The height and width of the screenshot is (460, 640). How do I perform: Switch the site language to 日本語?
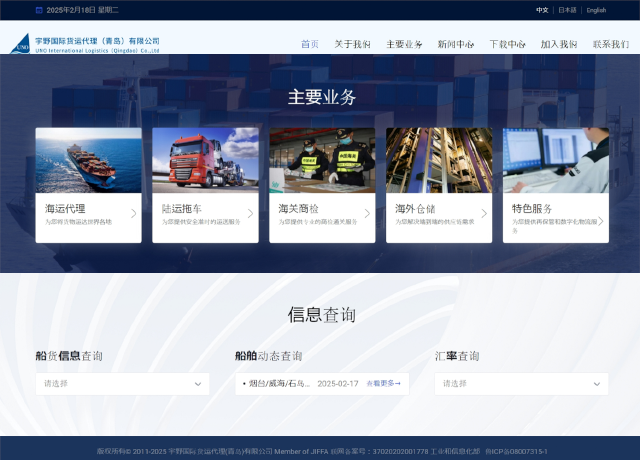[x=567, y=10]
